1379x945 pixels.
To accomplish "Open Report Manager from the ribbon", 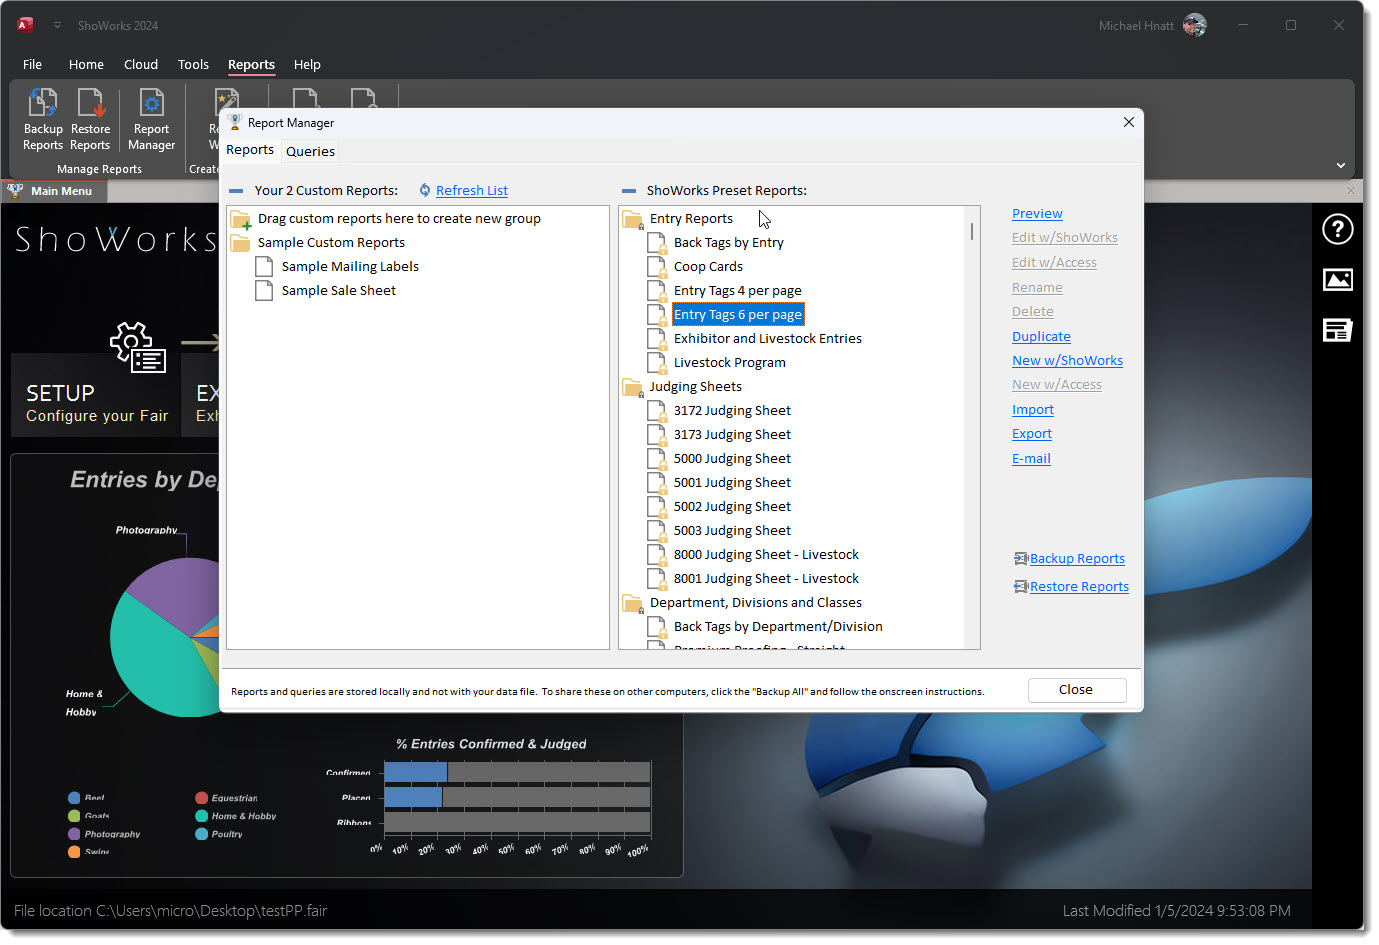I will [x=151, y=120].
